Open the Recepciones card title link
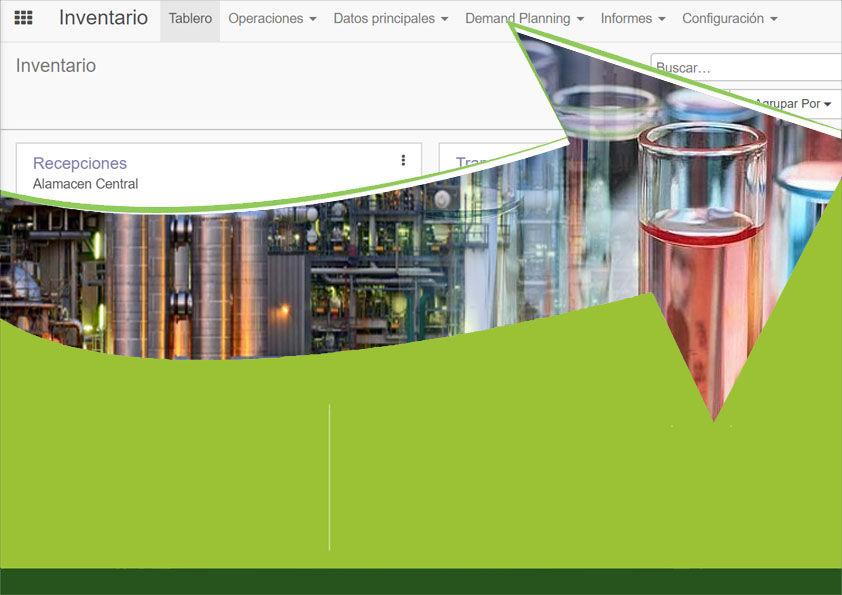The height and width of the screenshot is (595, 842). coord(80,163)
